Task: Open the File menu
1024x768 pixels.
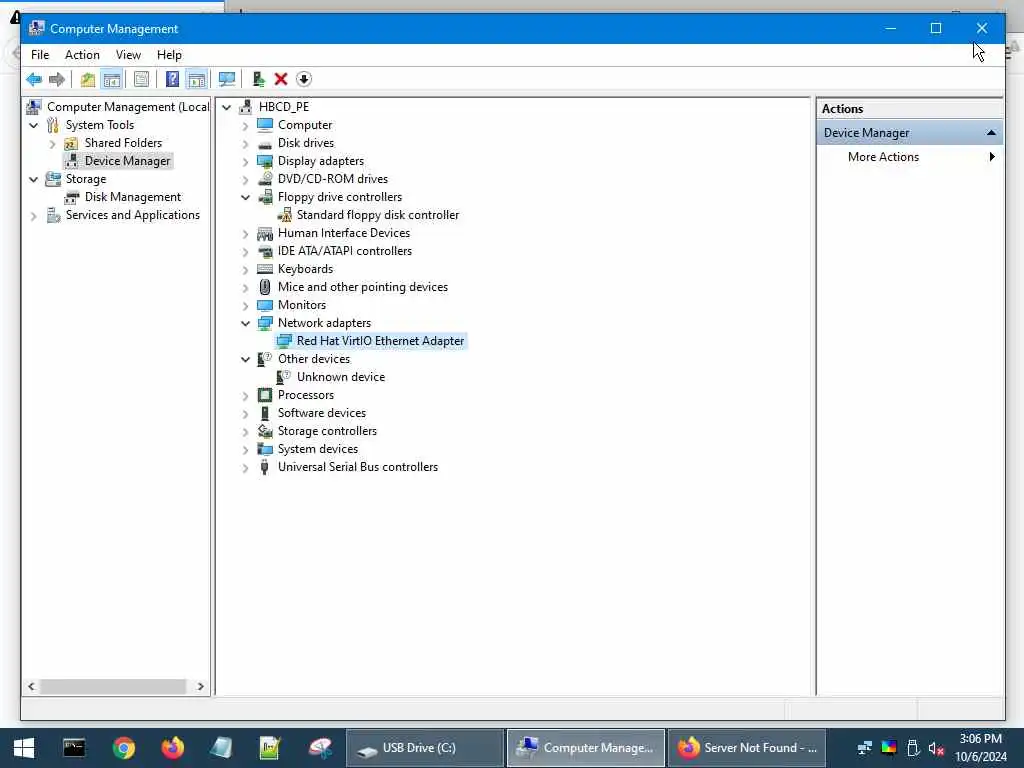Action: click(x=40, y=55)
